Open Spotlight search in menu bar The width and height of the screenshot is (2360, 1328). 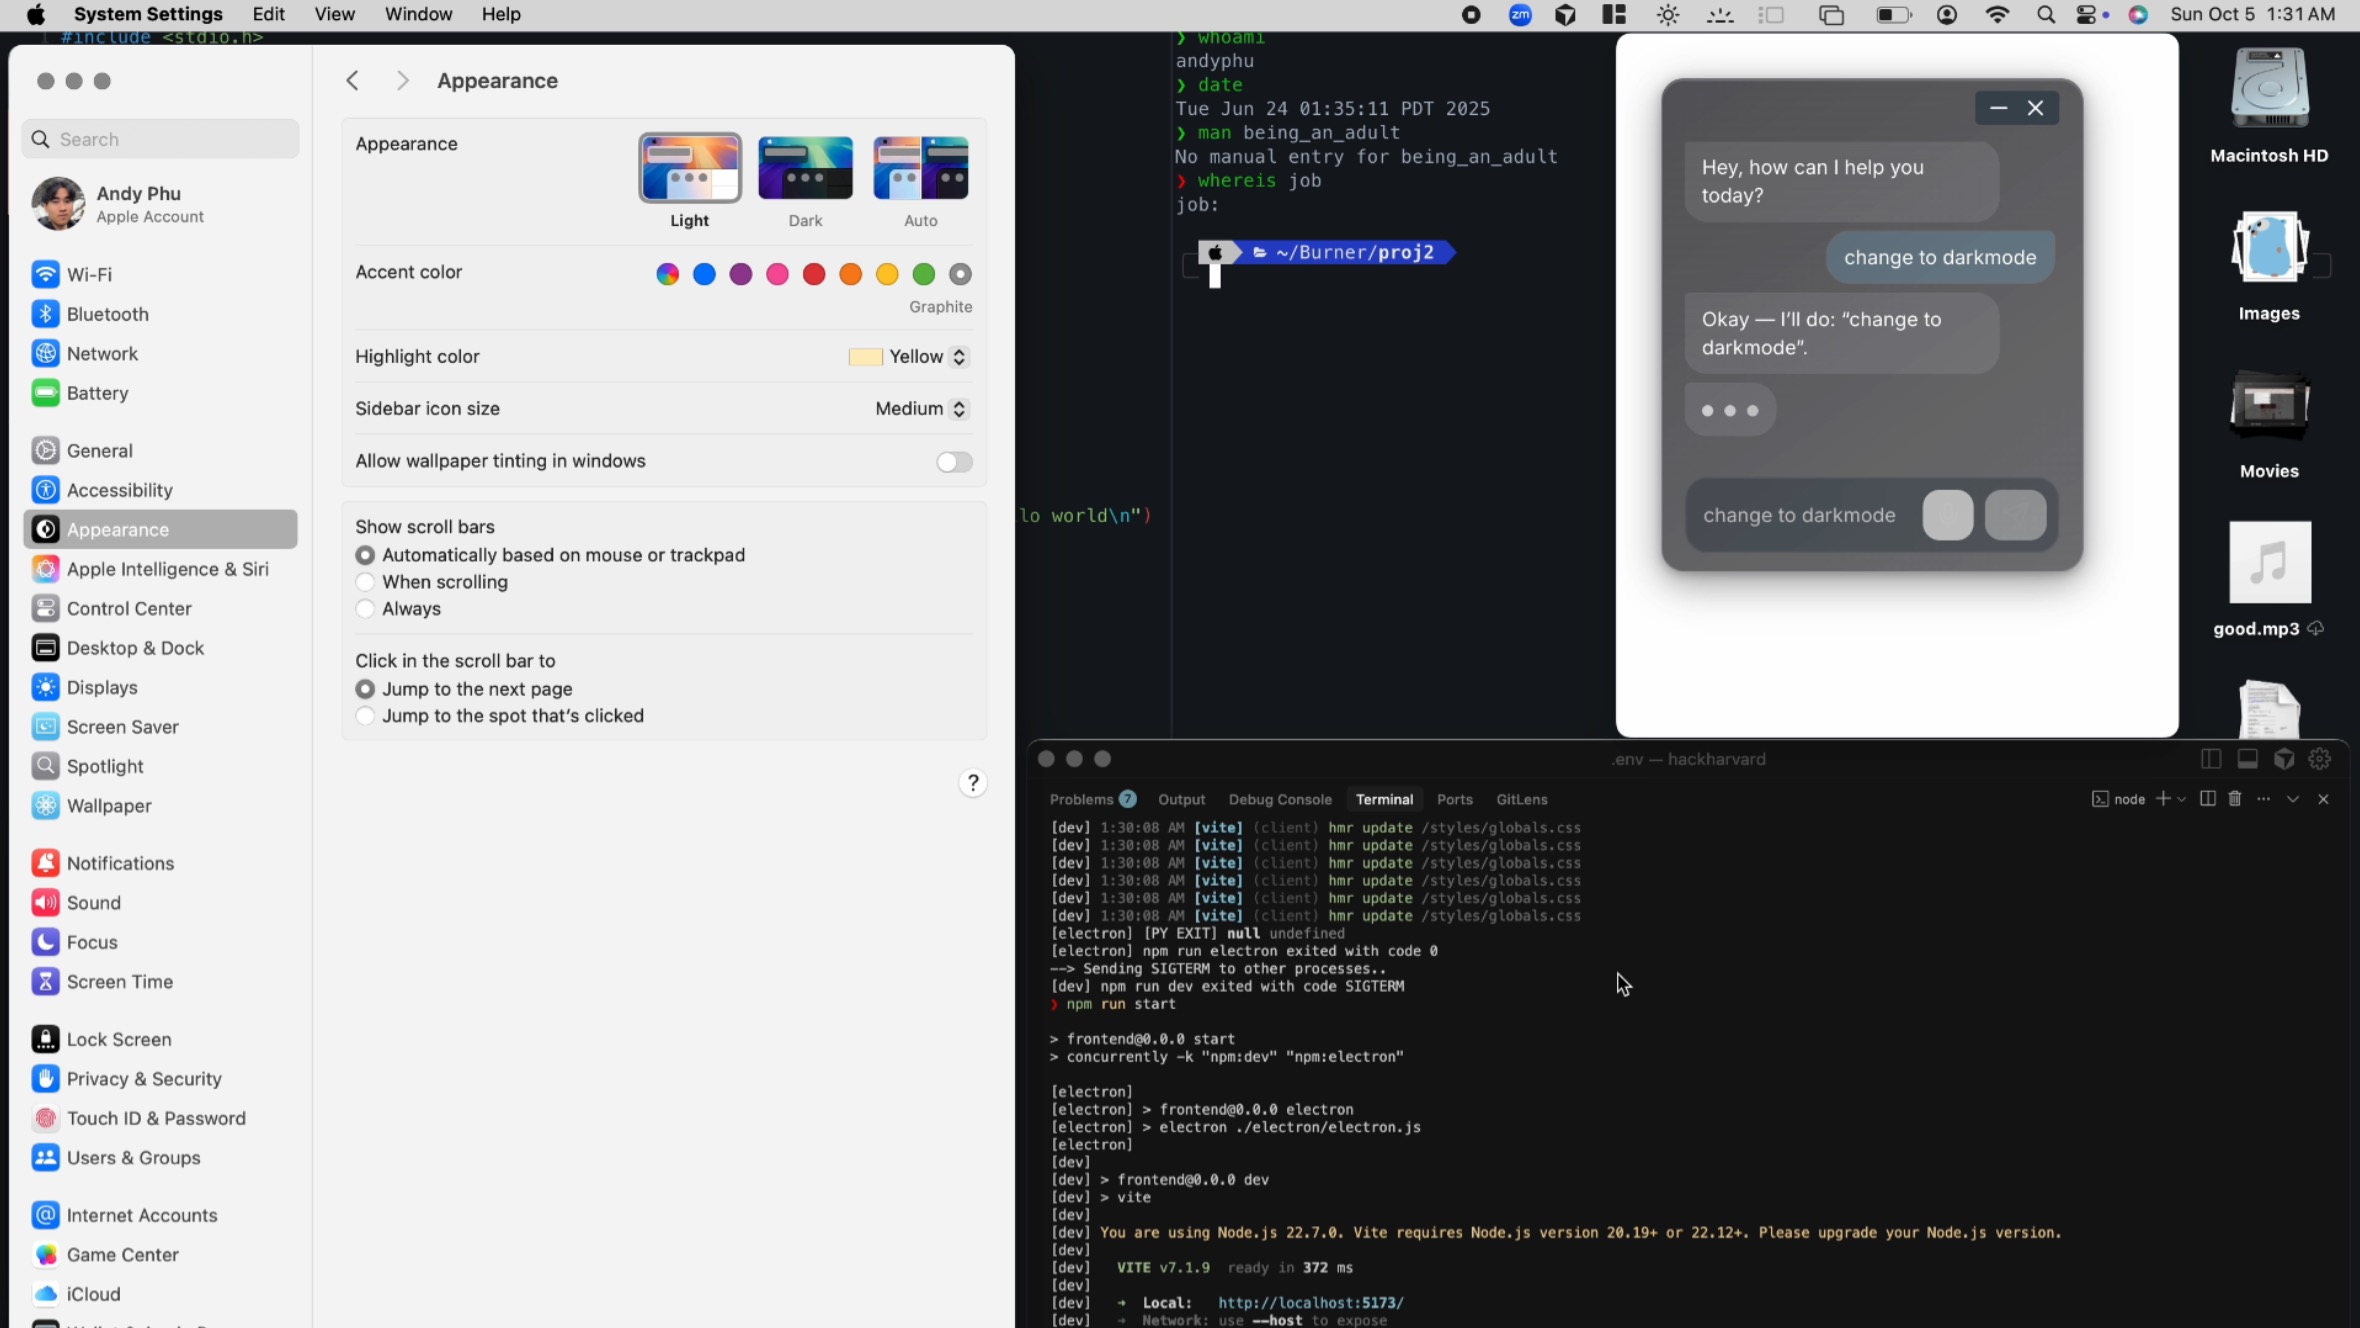(x=2045, y=15)
